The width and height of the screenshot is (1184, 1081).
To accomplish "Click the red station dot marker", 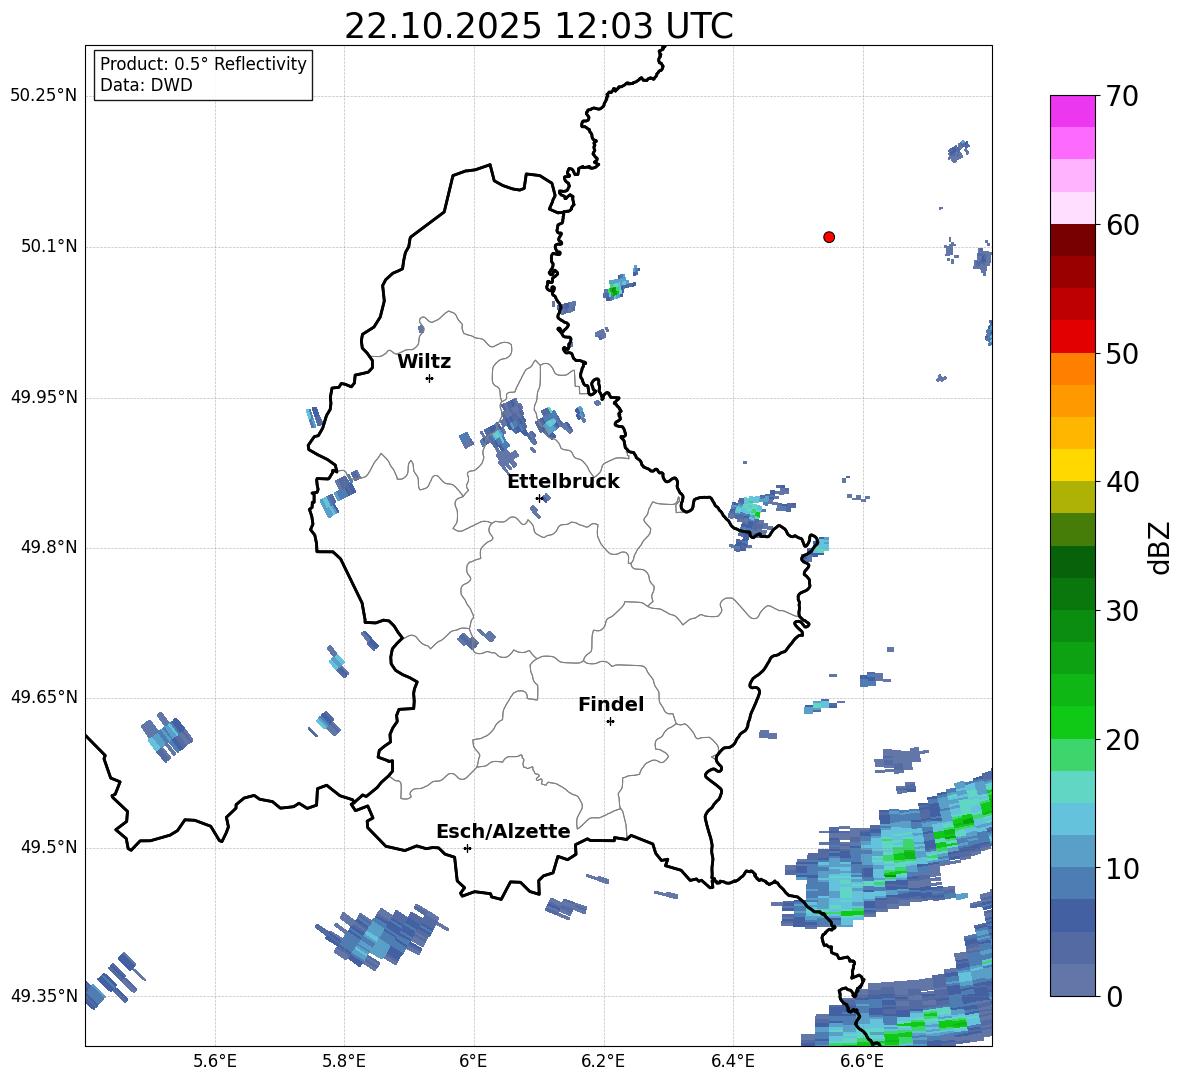I will tap(828, 237).
